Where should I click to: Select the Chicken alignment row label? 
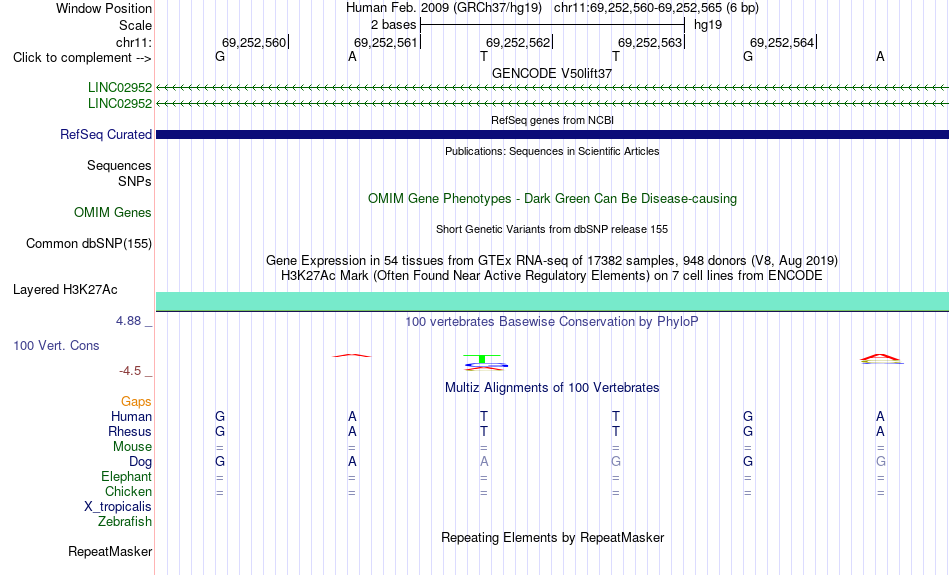128,491
